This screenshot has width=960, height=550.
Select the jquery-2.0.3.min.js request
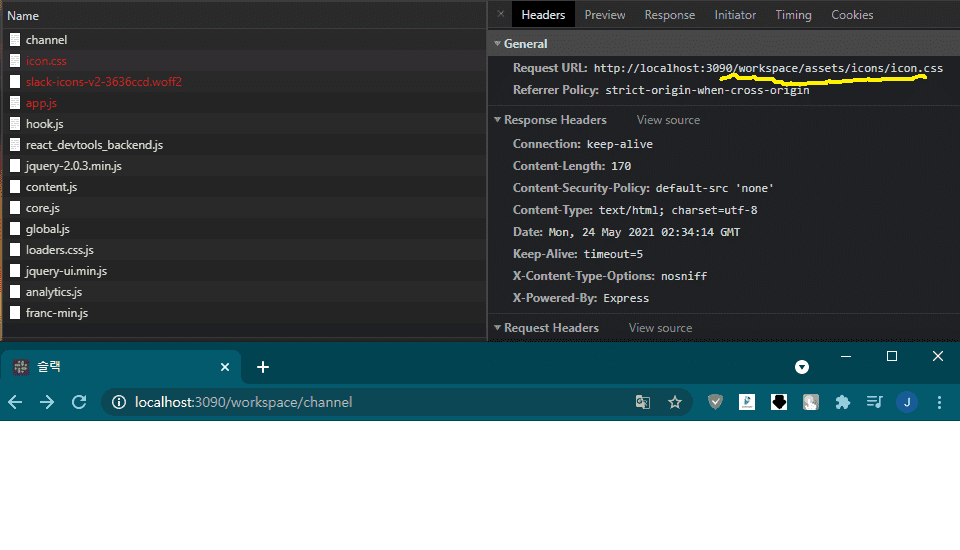pos(244,166)
